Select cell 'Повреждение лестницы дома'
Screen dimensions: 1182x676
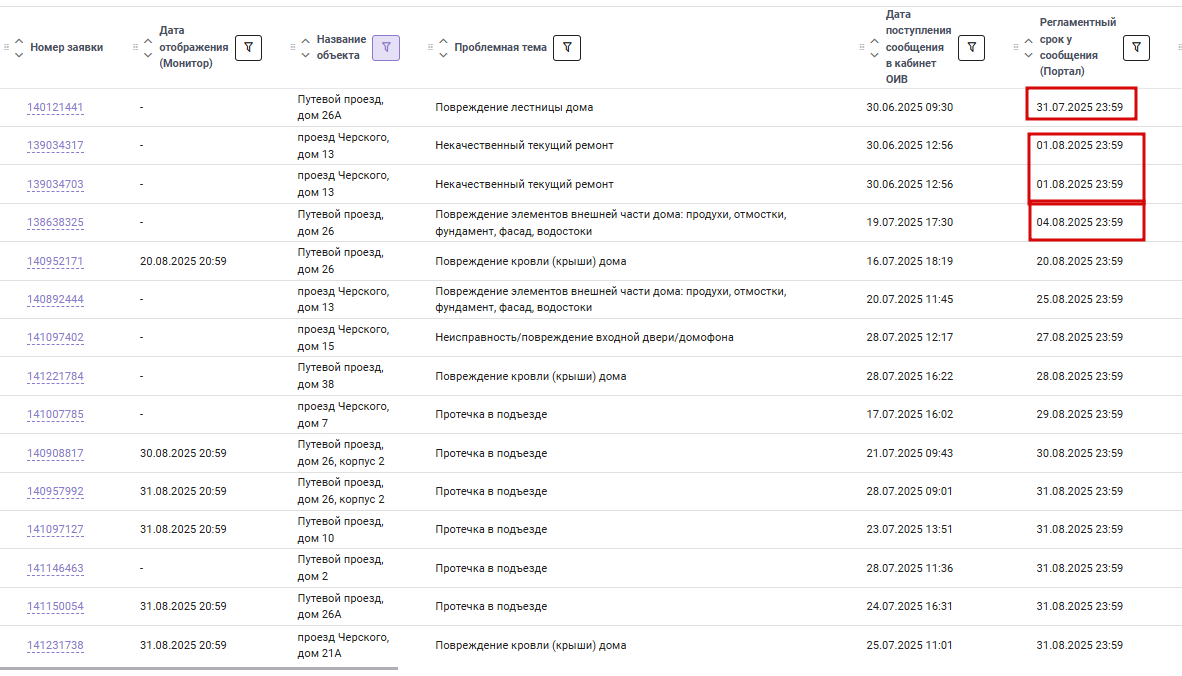pyautogui.click(x=514, y=107)
